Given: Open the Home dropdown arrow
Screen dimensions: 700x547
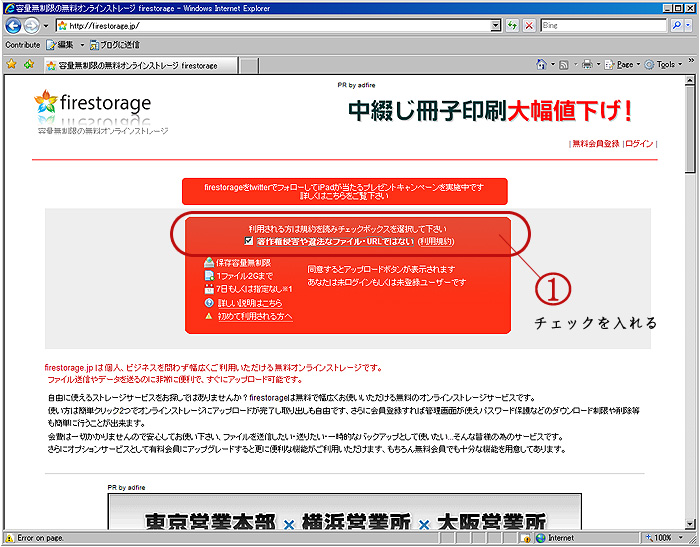Looking at the screenshot, I should tap(553, 65).
